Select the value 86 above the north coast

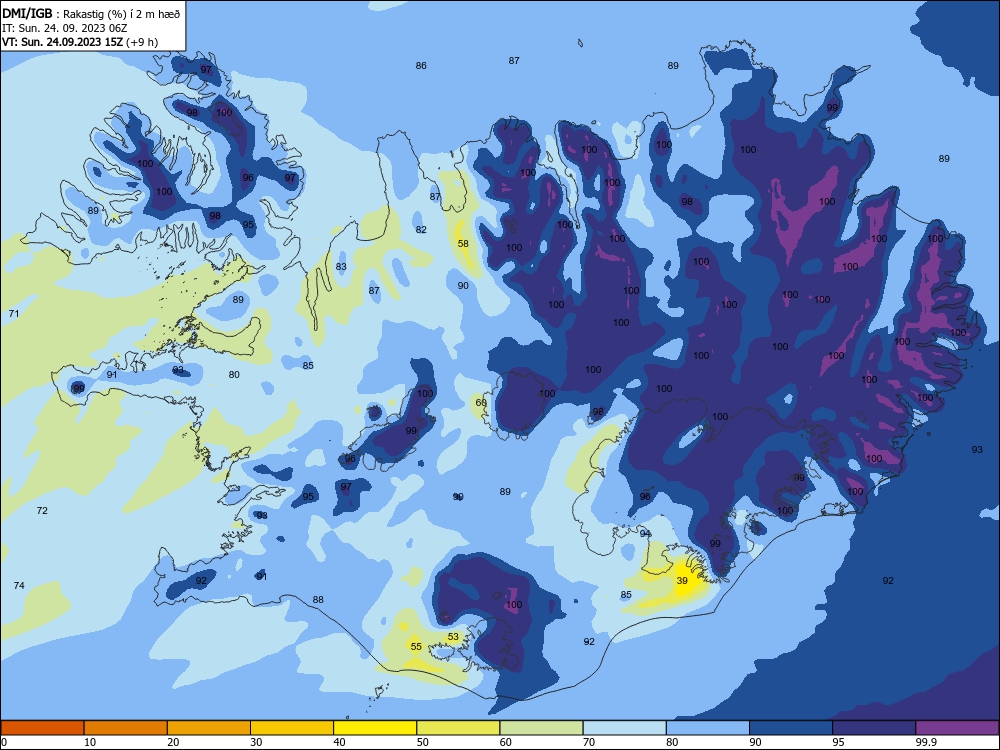point(421,65)
